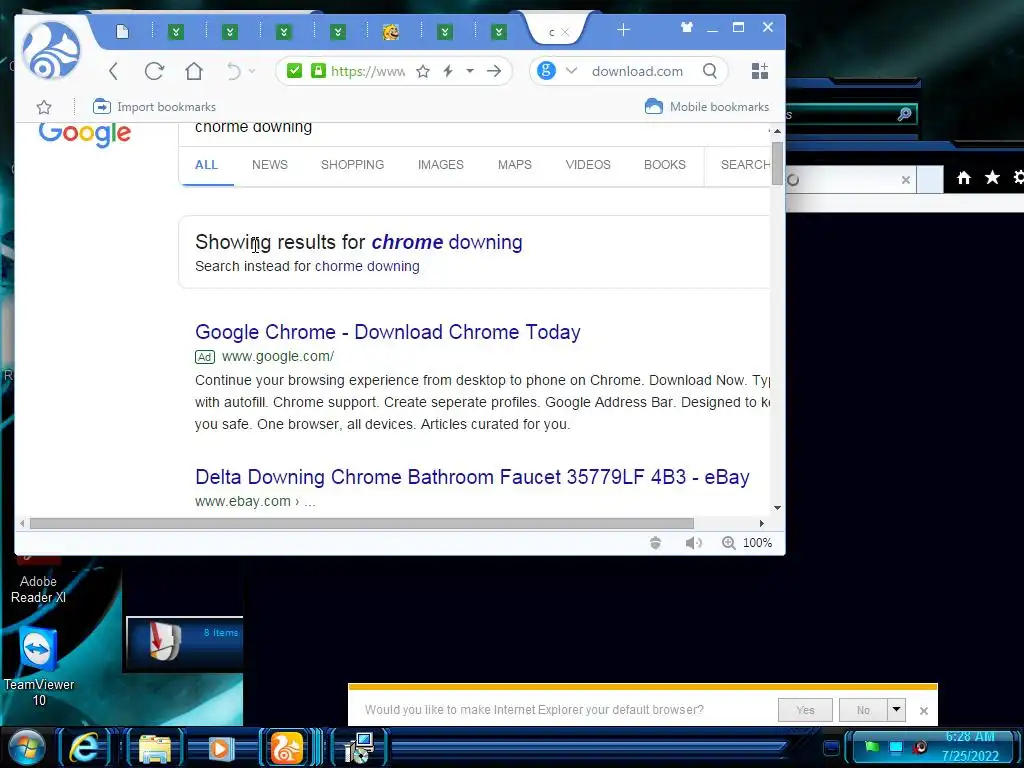
Task: Click the scroll down arrow
Action: point(777,507)
